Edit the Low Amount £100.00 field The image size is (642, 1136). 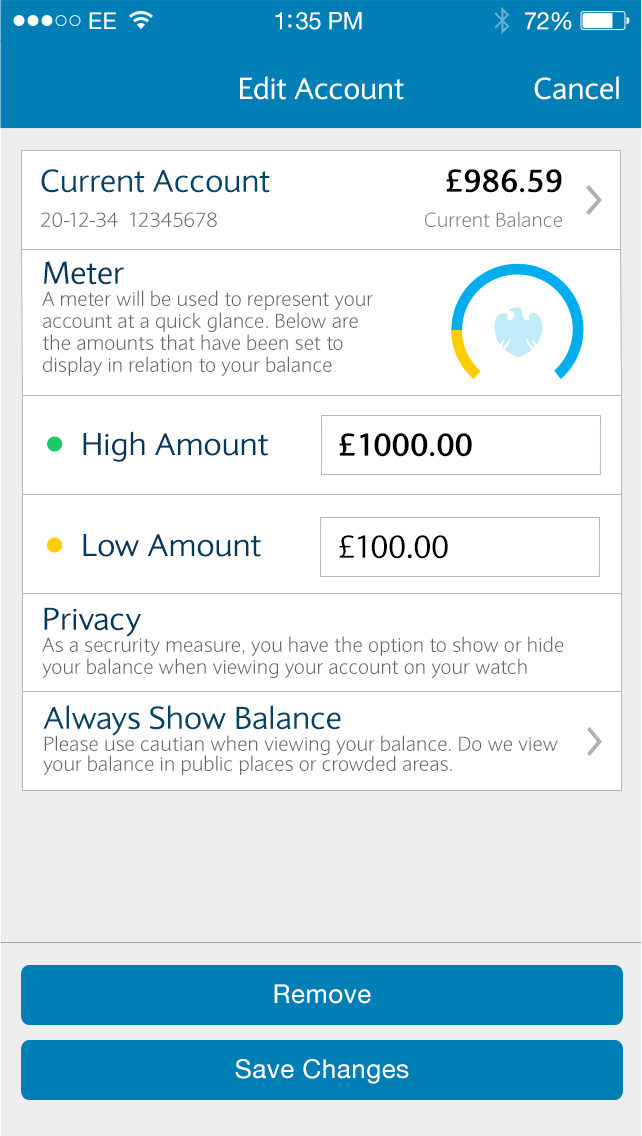click(x=459, y=547)
